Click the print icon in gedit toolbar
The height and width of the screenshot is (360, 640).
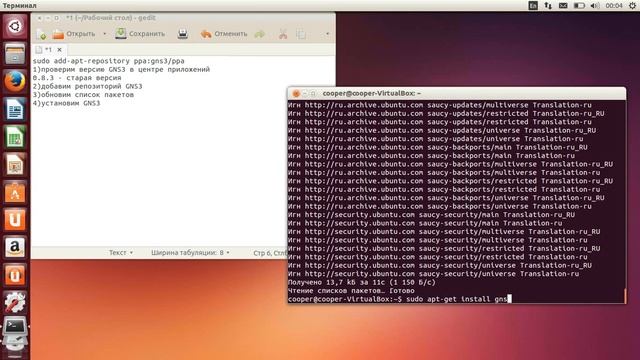tap(182, 34)
